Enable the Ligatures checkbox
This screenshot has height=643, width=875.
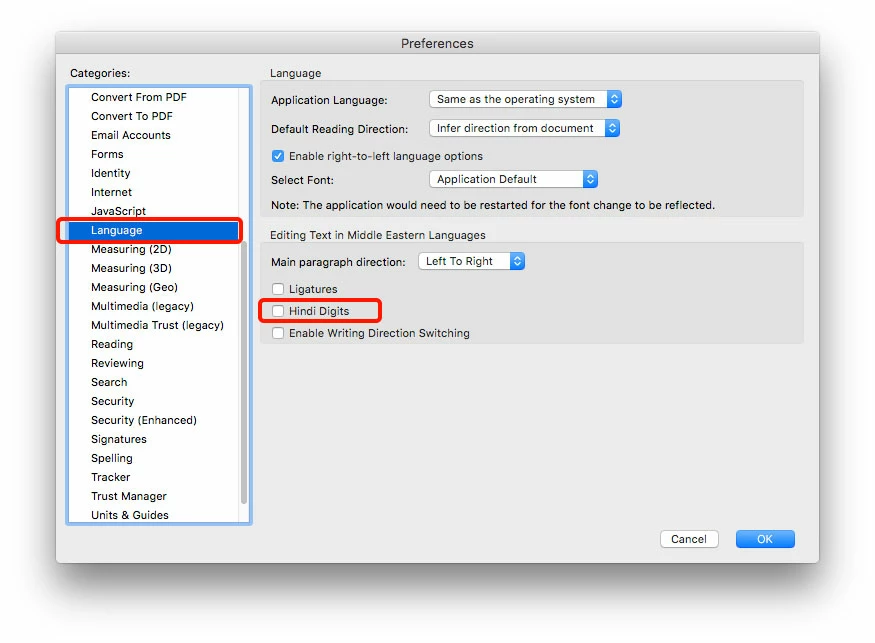pyautogui.click(x=278, y=289)
